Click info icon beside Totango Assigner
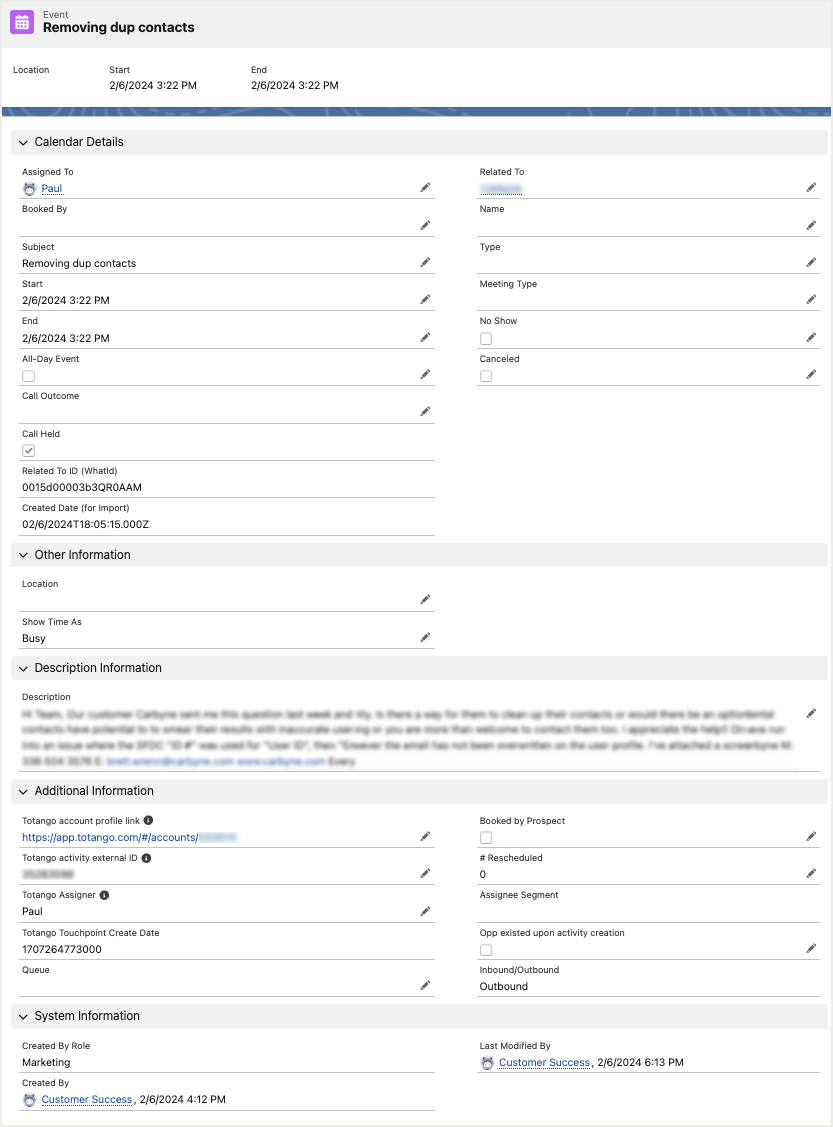 pos(105,896)
